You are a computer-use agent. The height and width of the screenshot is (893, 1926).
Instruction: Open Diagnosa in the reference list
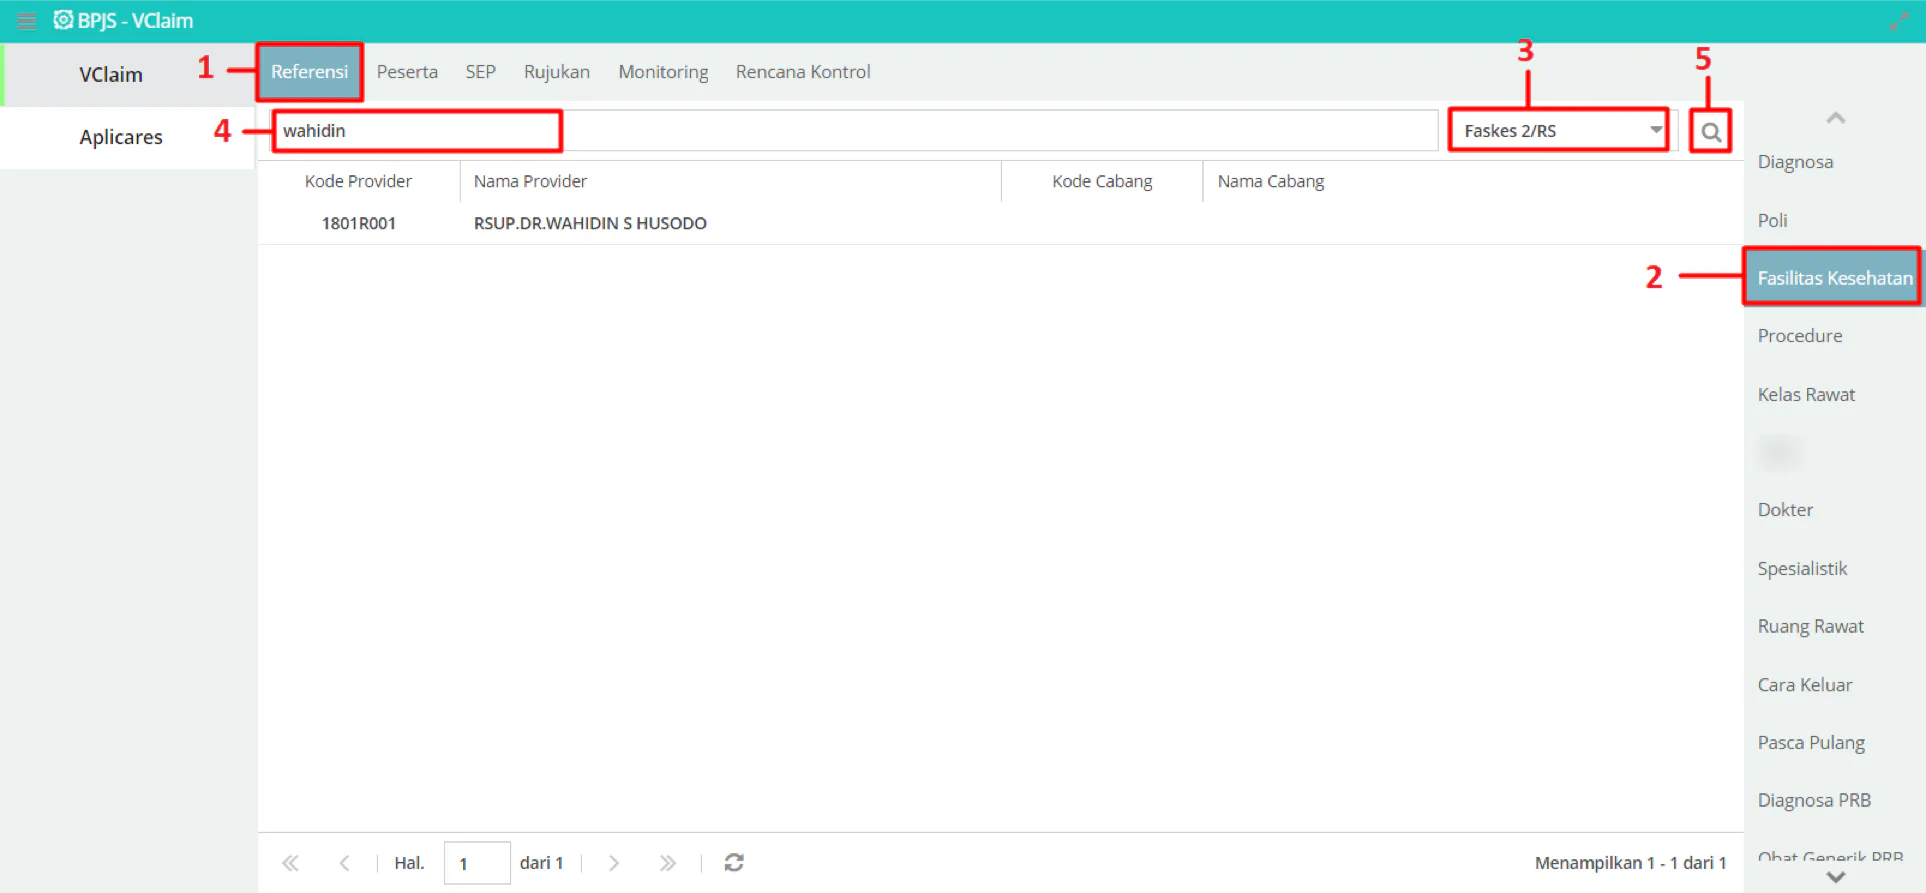[x=1795, y=162]
